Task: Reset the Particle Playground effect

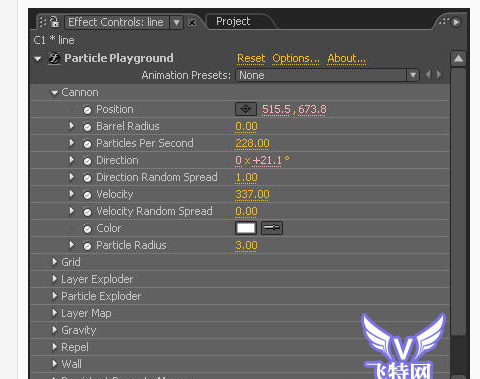Action: point(251,58)
